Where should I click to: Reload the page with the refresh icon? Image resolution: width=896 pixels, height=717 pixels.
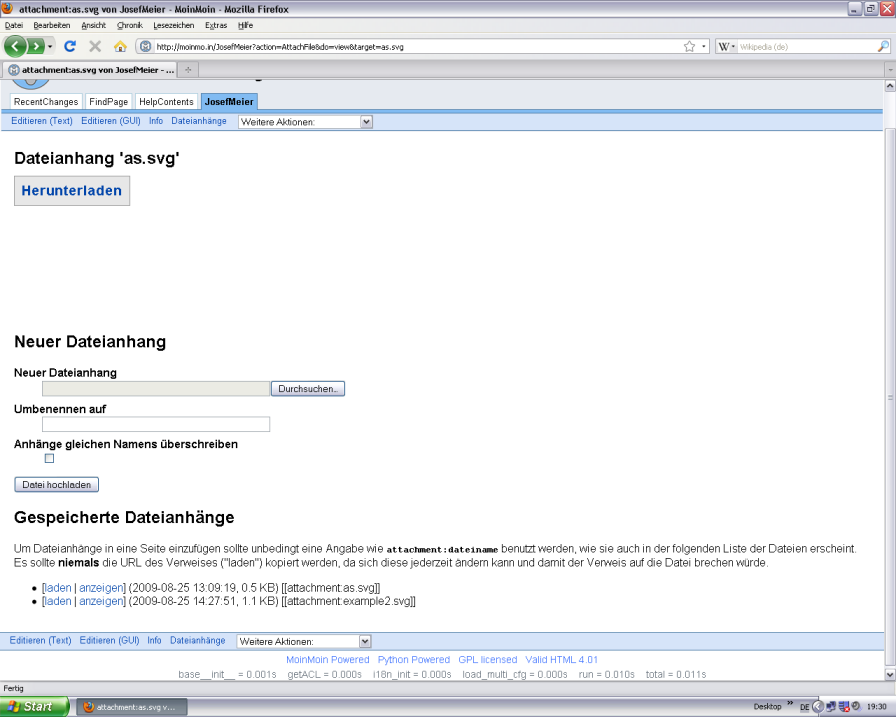(x=70, y=46)
